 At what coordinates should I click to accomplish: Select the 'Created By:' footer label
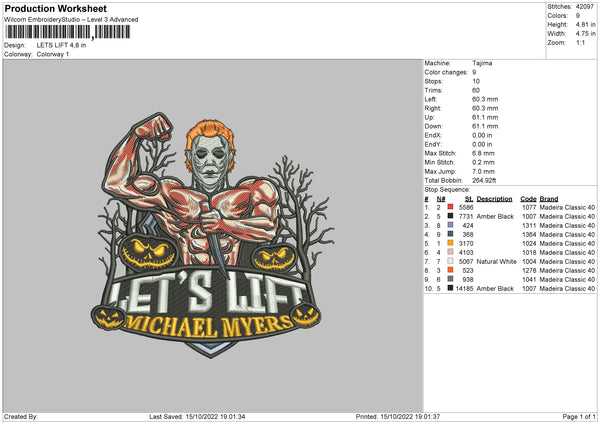[21, 417]
